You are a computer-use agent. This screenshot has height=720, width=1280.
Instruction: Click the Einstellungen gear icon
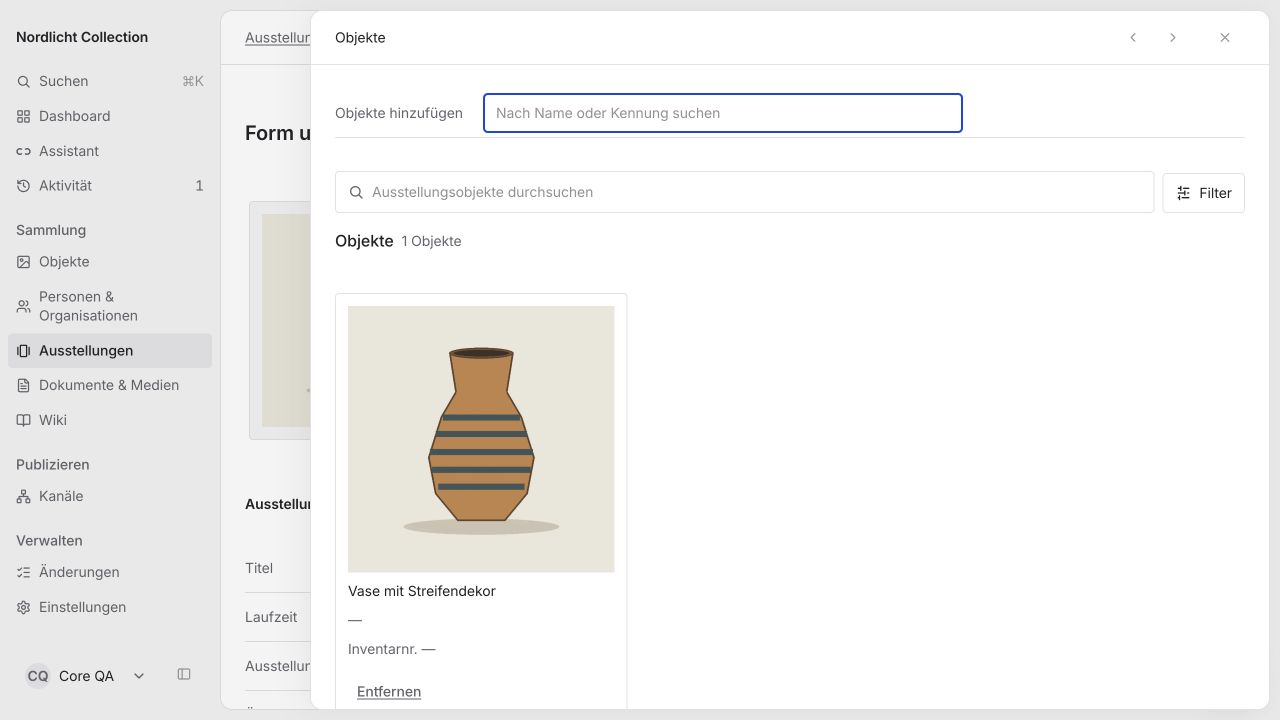tap(24, 607)
